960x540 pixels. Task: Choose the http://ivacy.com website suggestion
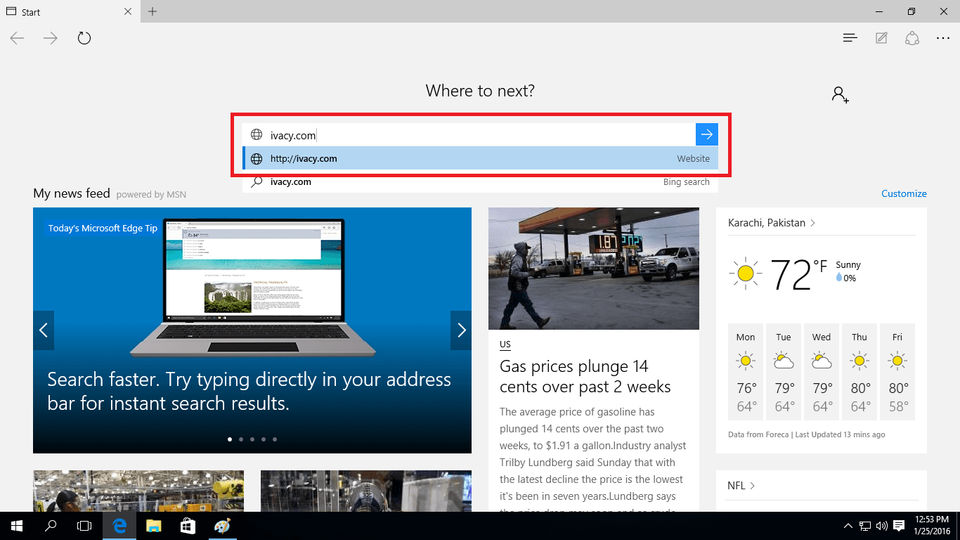(481, 159)
